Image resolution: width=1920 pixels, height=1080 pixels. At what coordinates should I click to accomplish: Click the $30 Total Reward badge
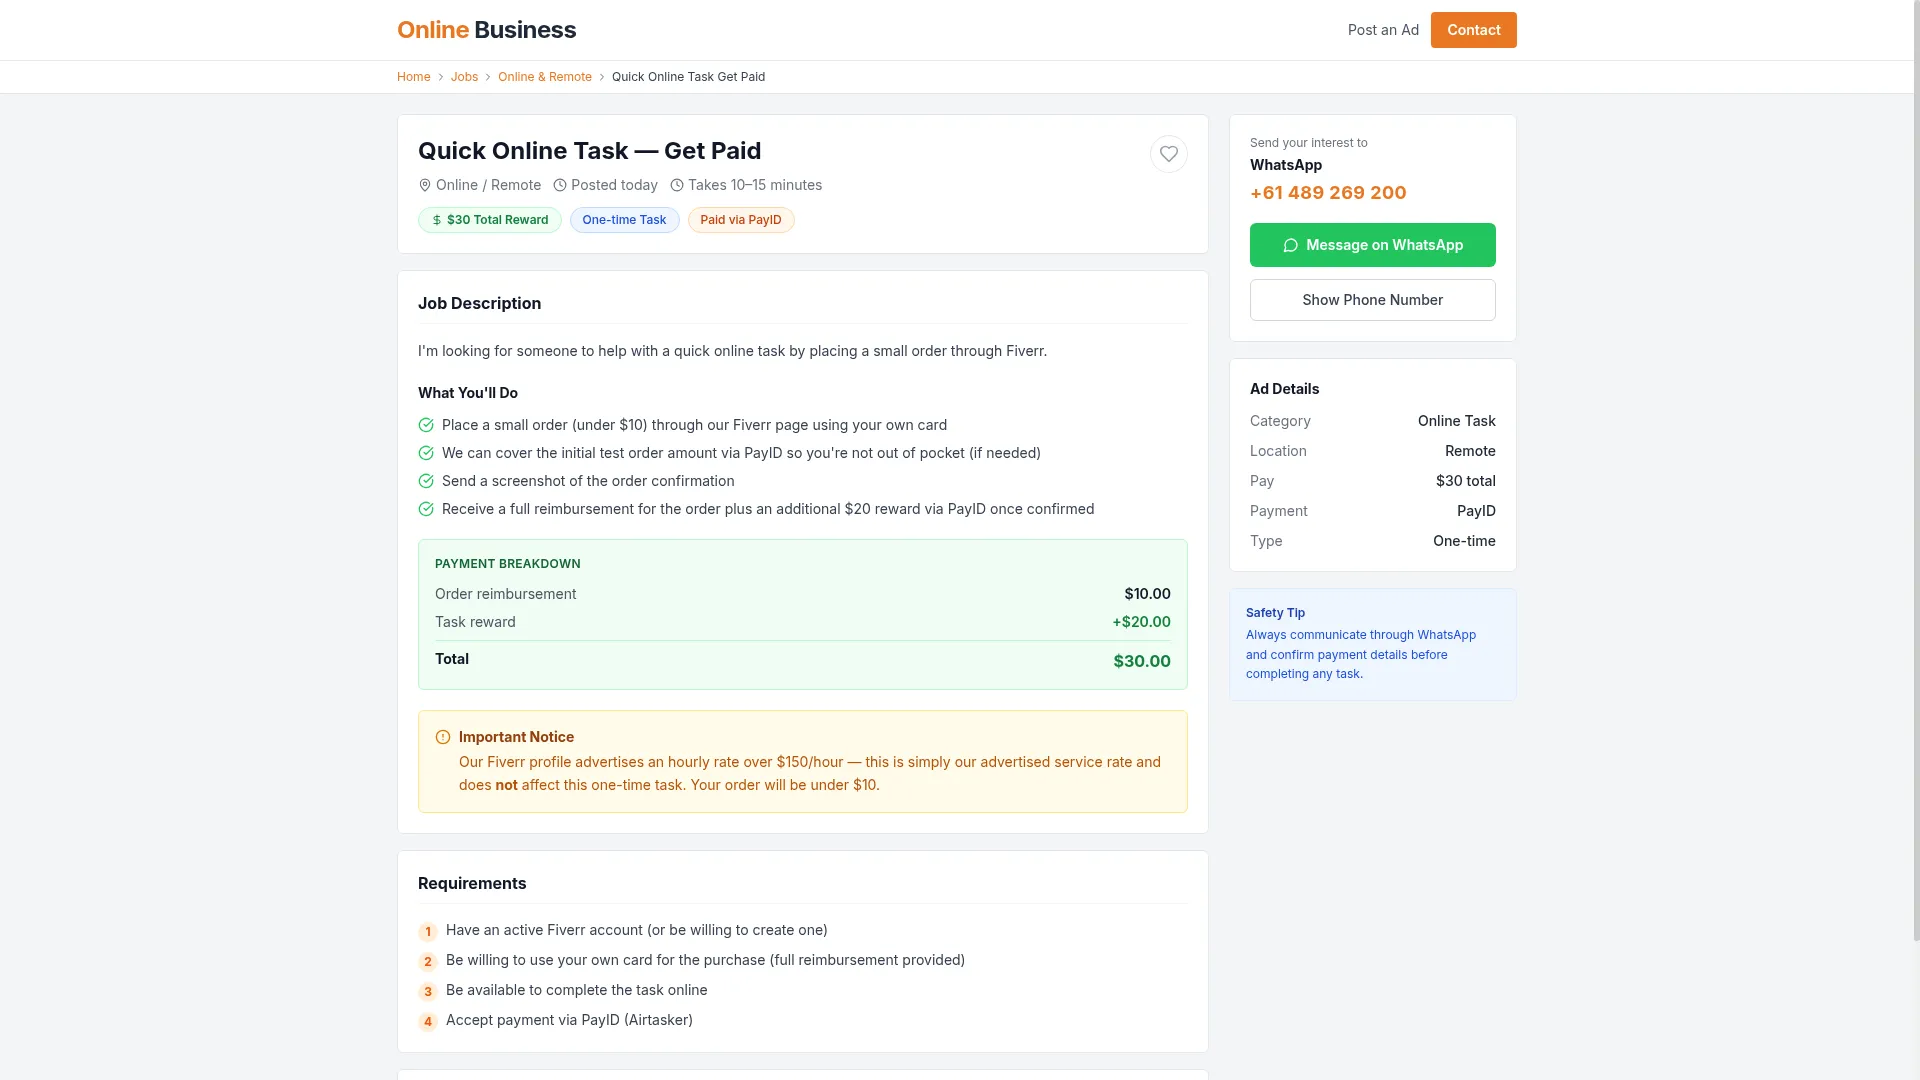click(490, 220)
